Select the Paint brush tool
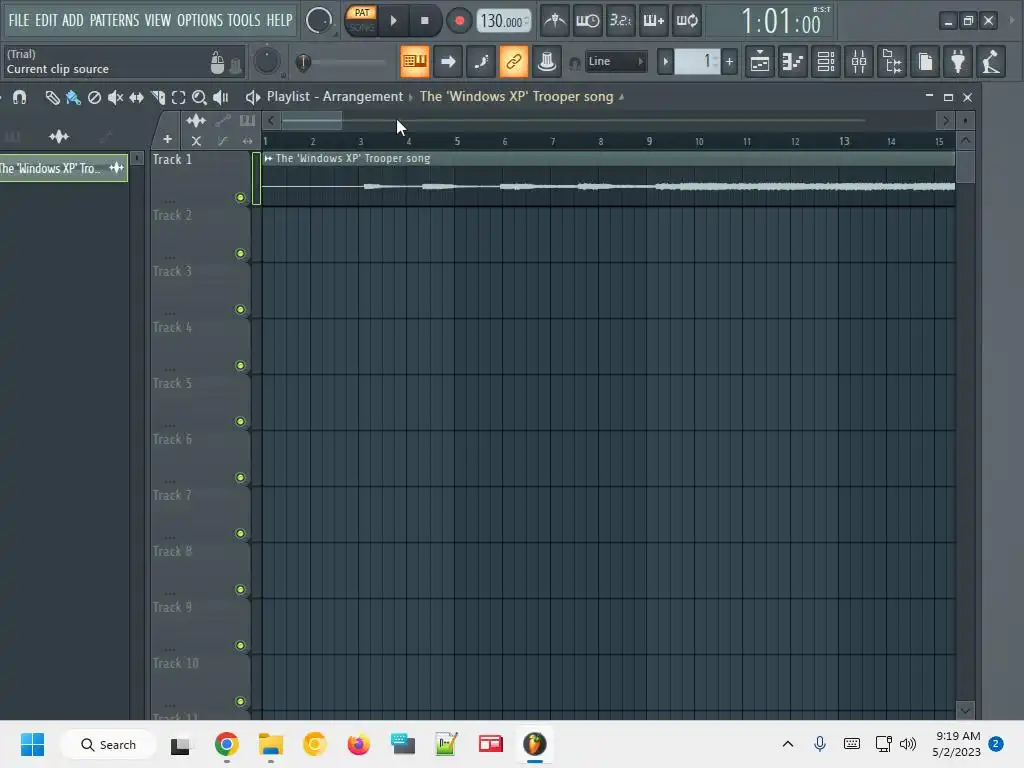The width and height of the screenshot is (1024, 768). (x=73, y=98)
